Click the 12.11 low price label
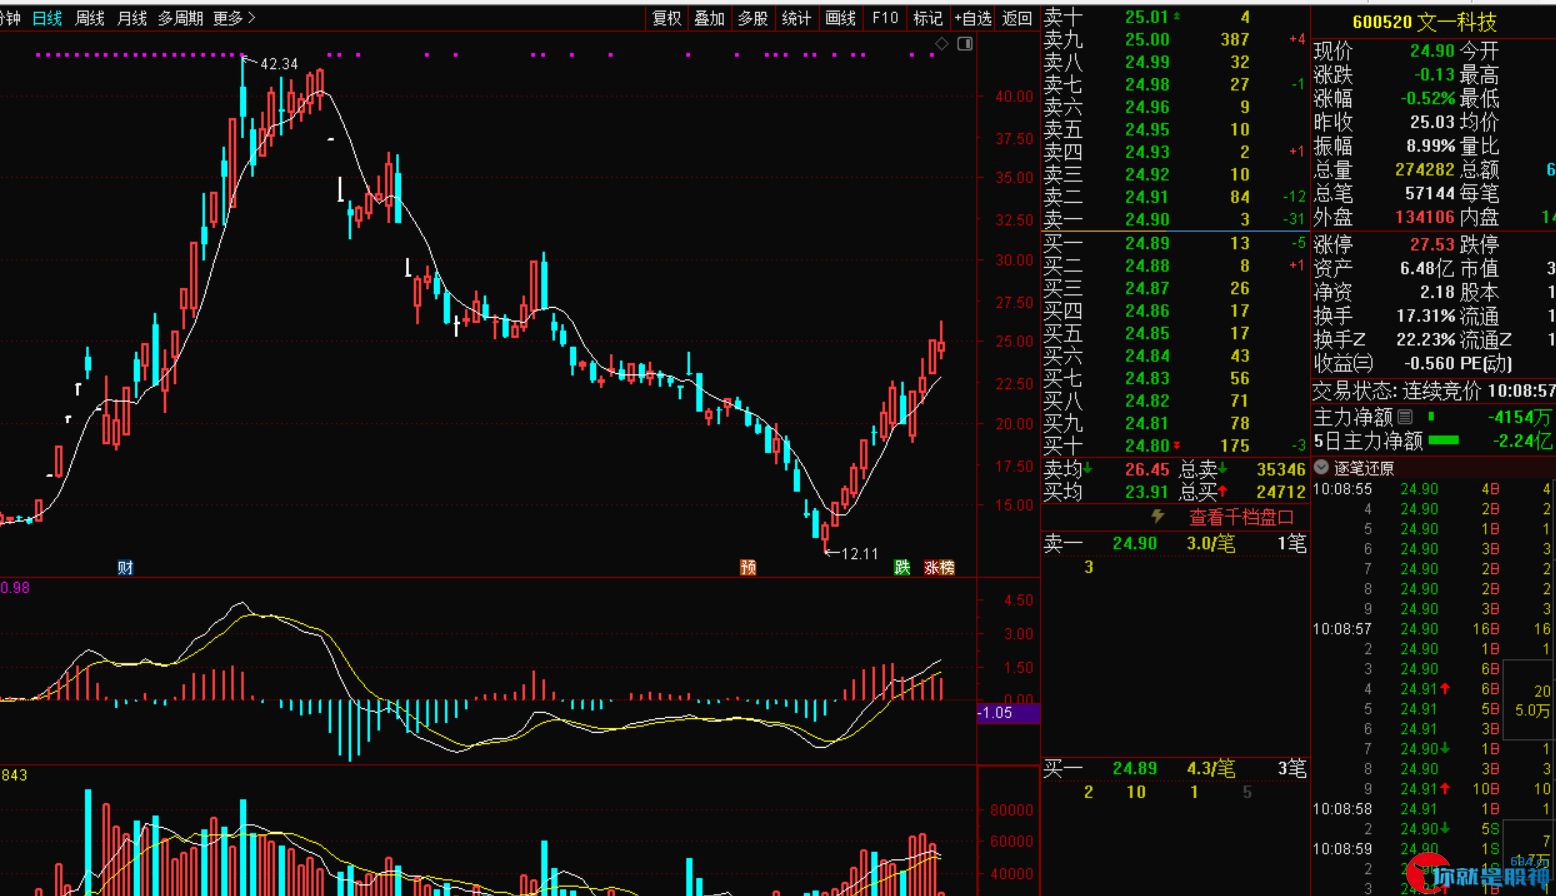Screen dimensions: 1556x896 (860, 553)
